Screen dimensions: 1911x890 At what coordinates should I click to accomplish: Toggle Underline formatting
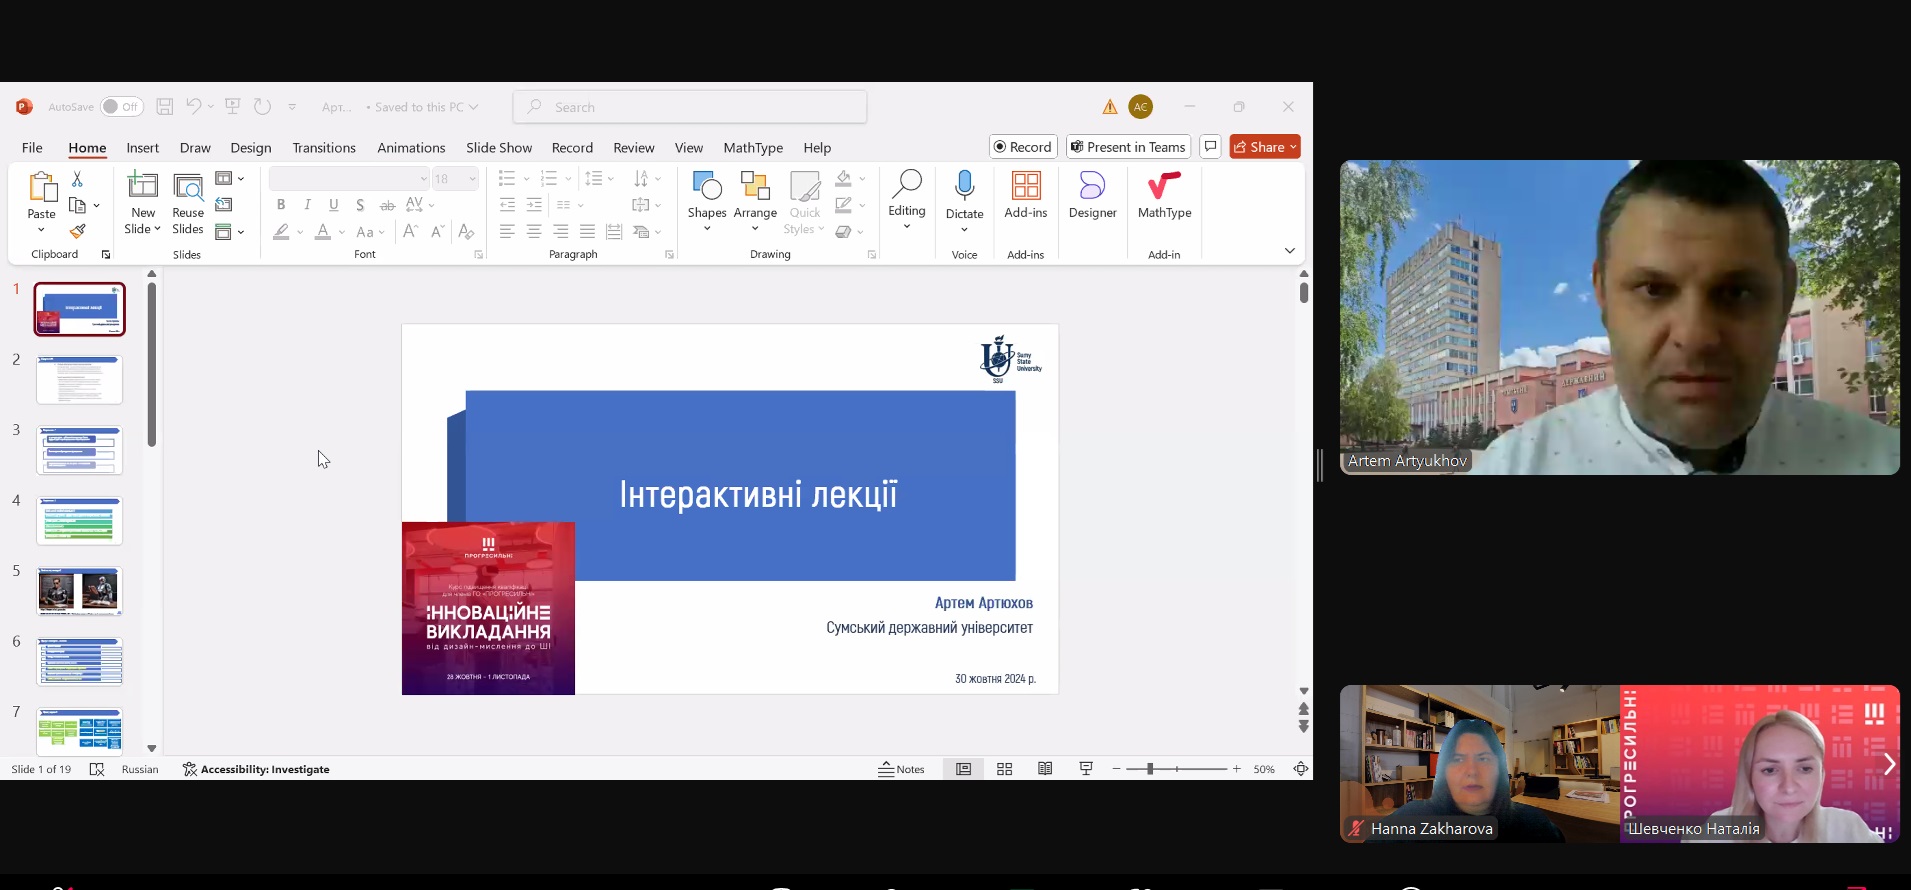tap(334, 205)
